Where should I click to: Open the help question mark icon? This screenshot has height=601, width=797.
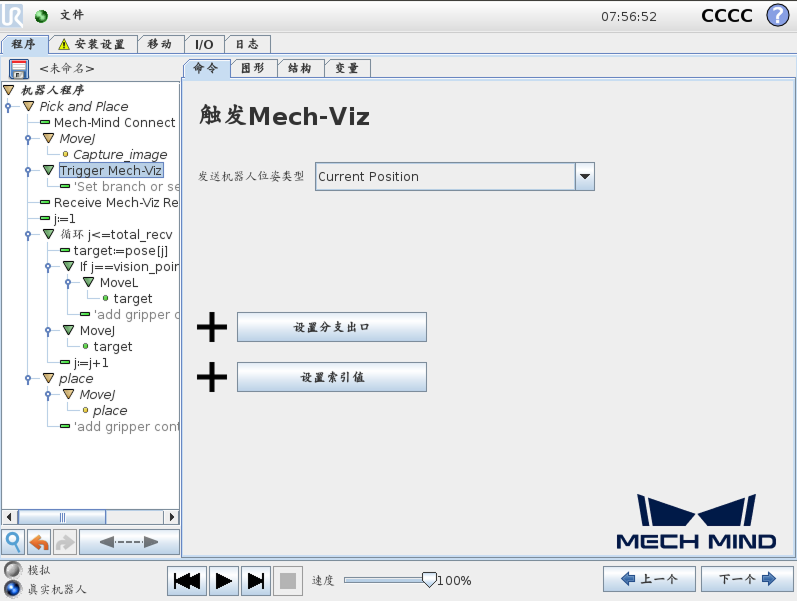pyautogui.click(x=778, y=15)
